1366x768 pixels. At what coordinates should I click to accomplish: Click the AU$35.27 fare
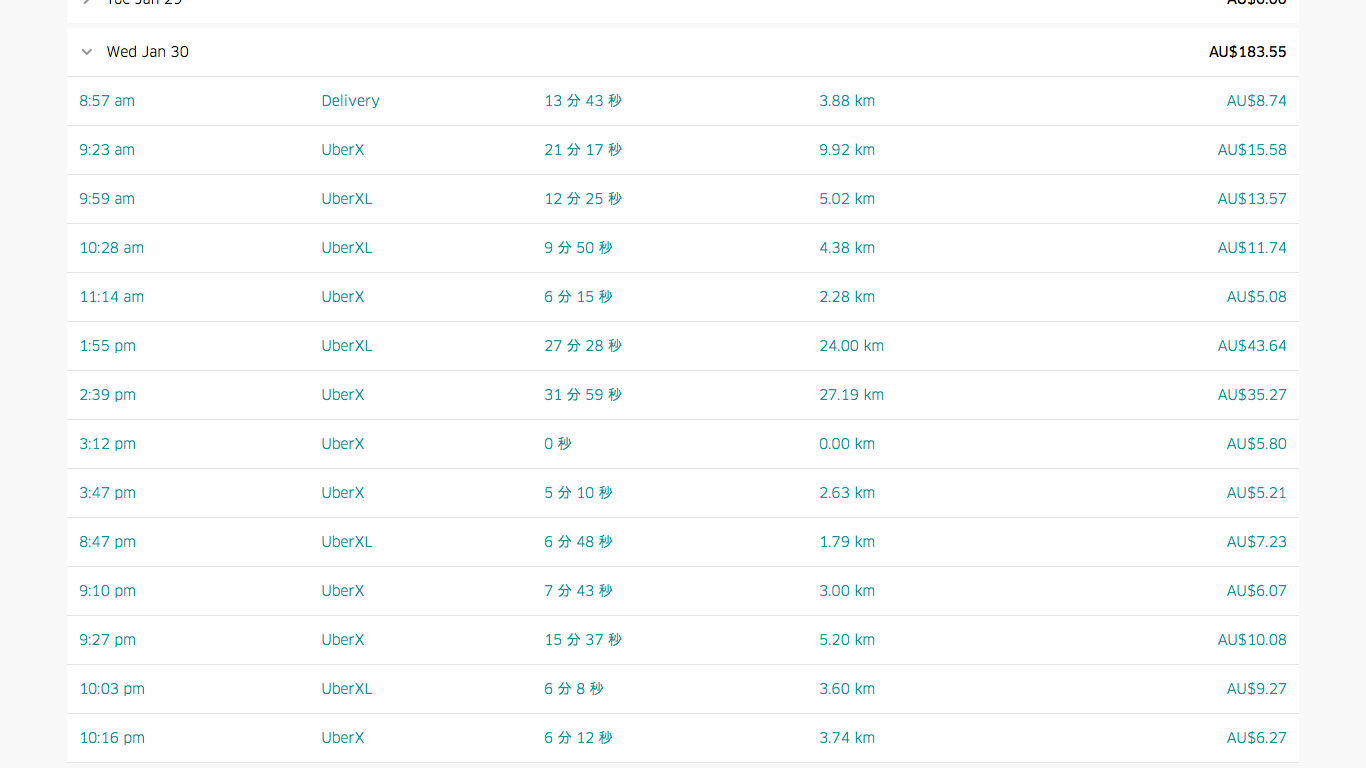coord(1252,395)
